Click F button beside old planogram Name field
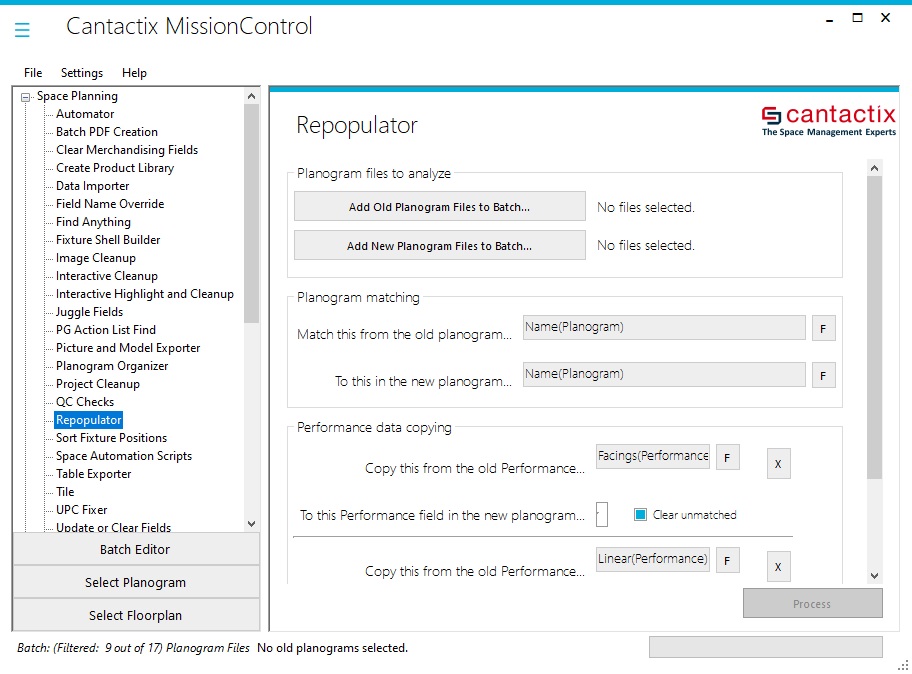This screenshot has height=674, width=912. point(823,328)
